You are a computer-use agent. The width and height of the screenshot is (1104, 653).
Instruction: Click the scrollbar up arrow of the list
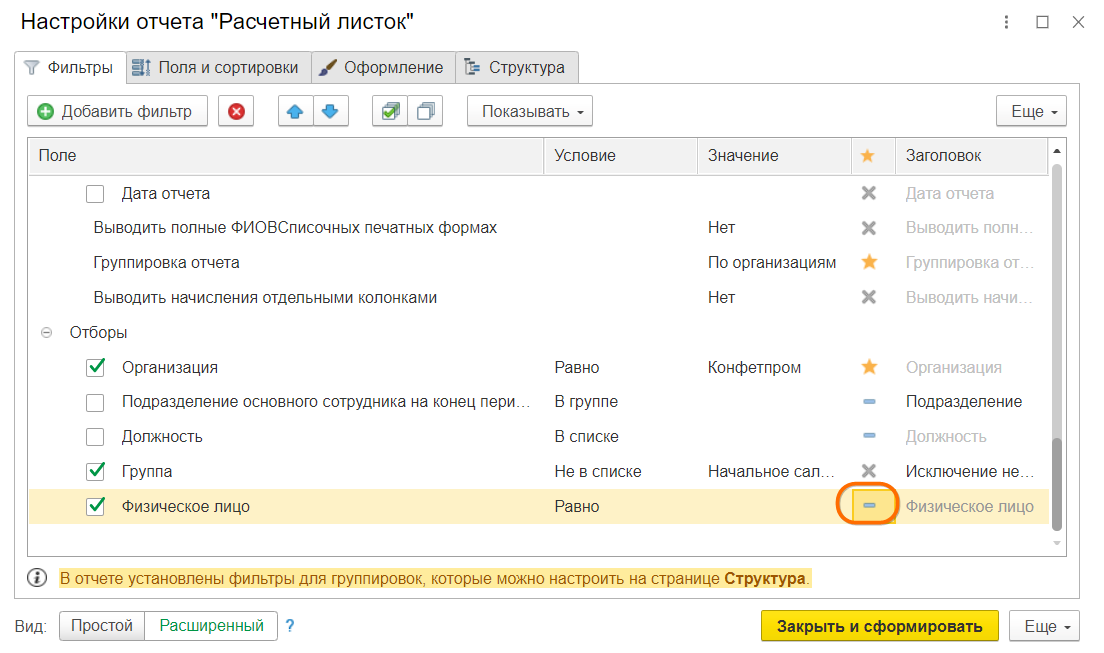pos(1056,151)
